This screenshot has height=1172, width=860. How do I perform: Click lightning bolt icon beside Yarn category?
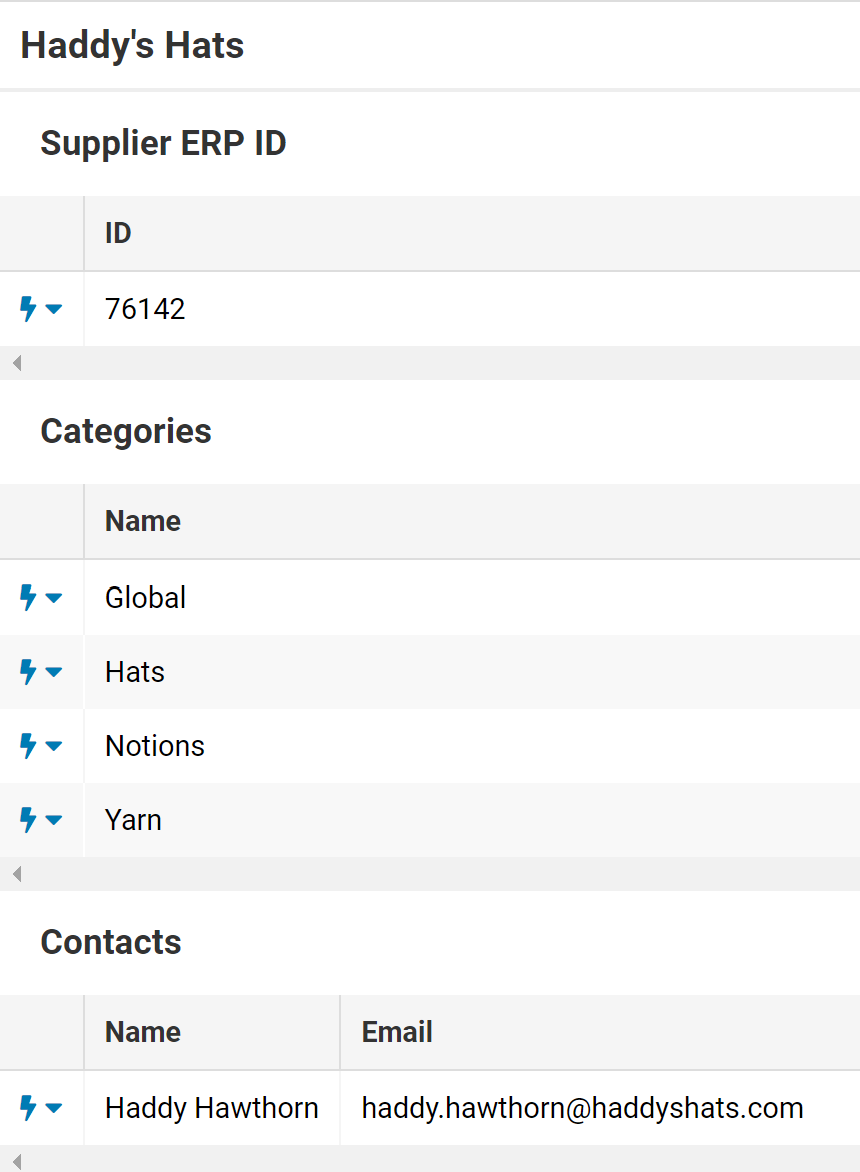28,819
